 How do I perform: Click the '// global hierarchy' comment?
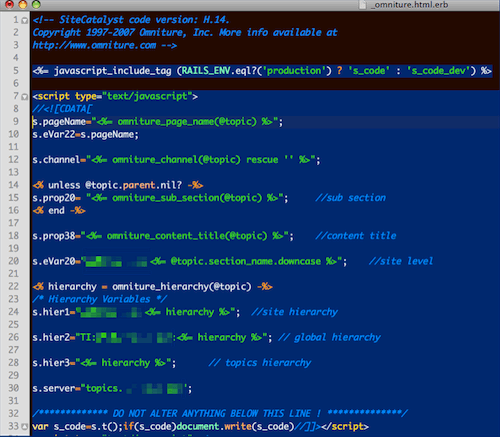[x=329, y=337]
